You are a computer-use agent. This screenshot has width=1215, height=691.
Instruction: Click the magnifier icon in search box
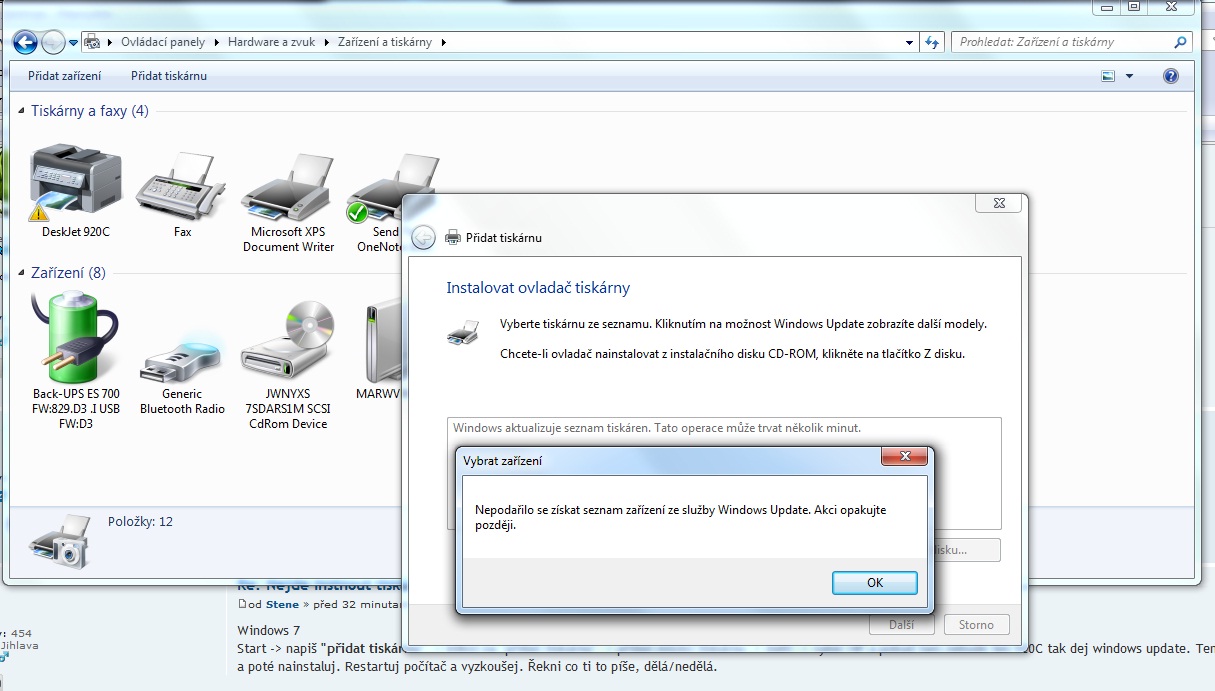[1181, 42]
